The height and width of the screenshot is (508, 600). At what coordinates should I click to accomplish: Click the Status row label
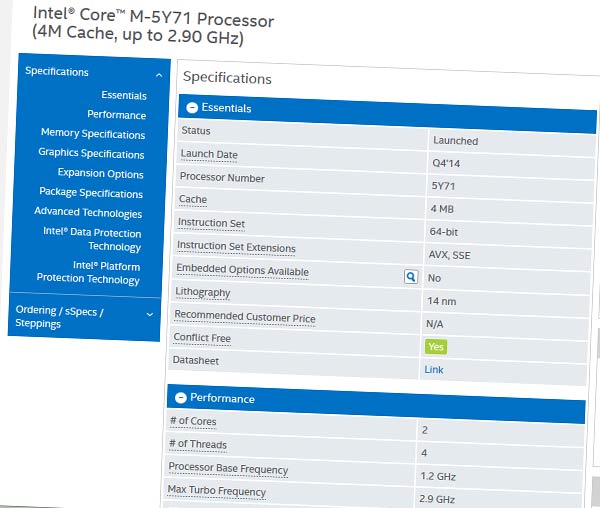[x=196, y=130]
